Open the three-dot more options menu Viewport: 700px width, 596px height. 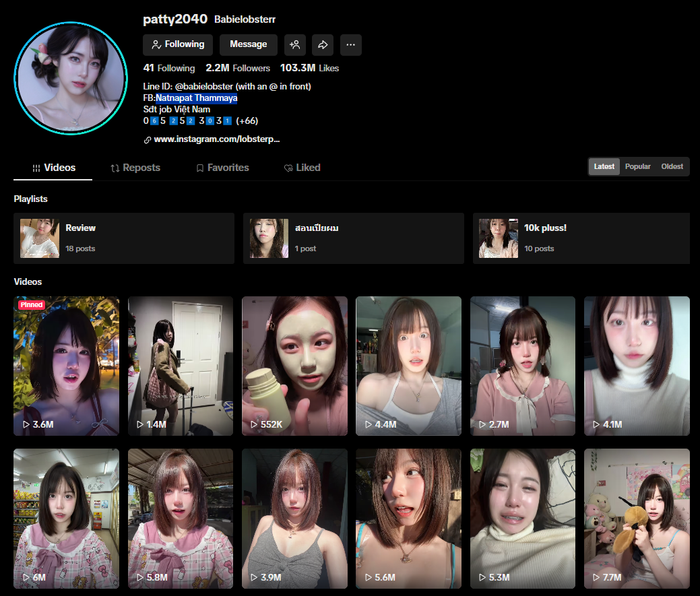[351, 45]
